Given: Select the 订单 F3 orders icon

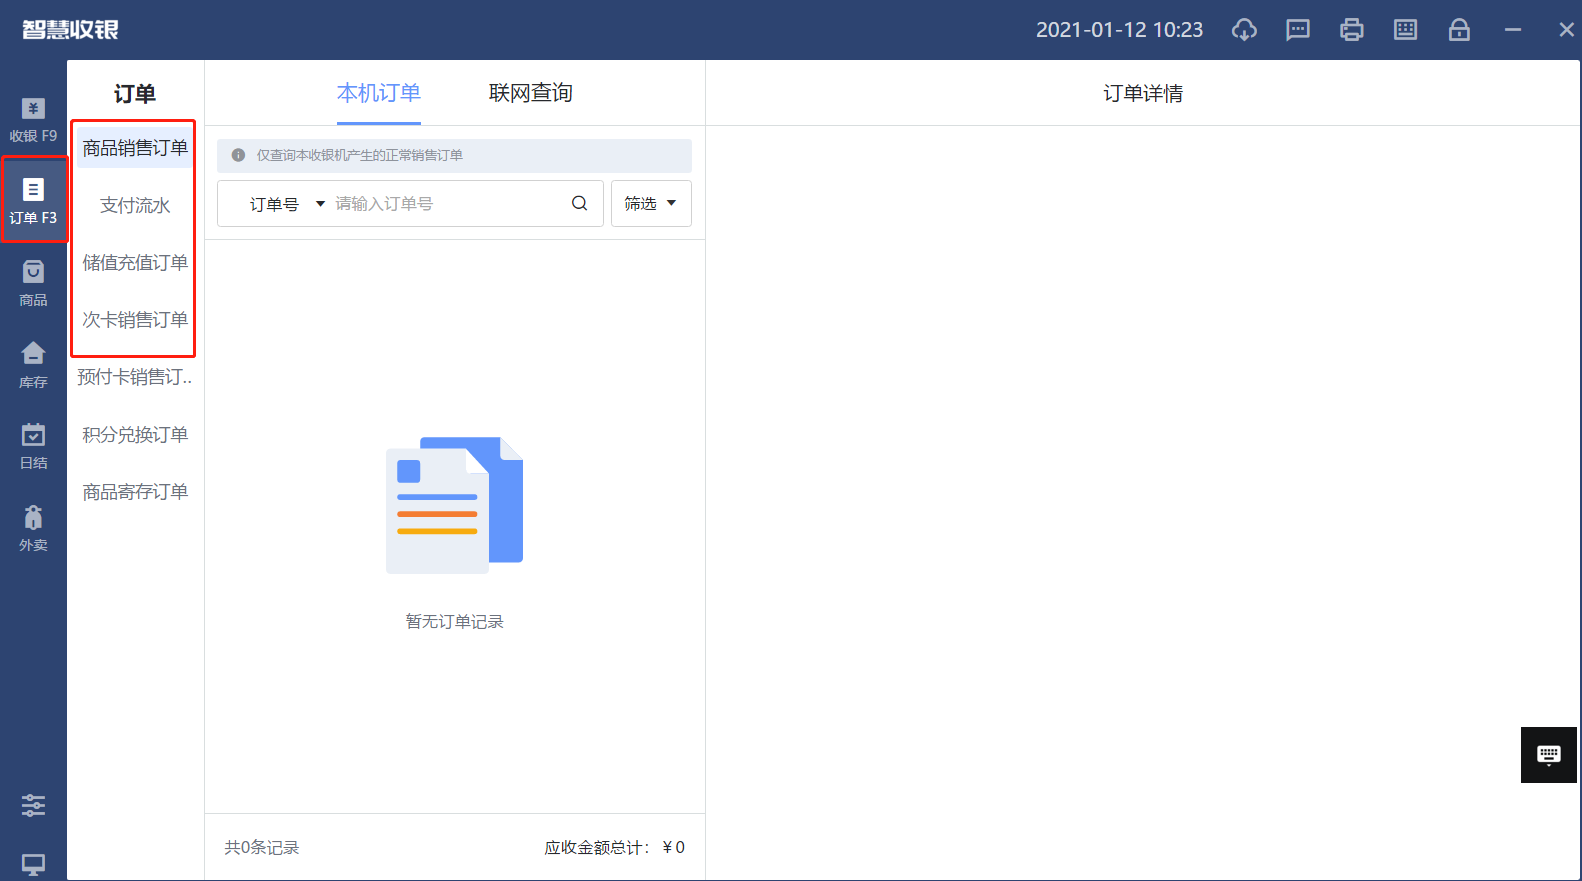Looking at the screenshot, I should pyautogui.click(x=33, y=200).
